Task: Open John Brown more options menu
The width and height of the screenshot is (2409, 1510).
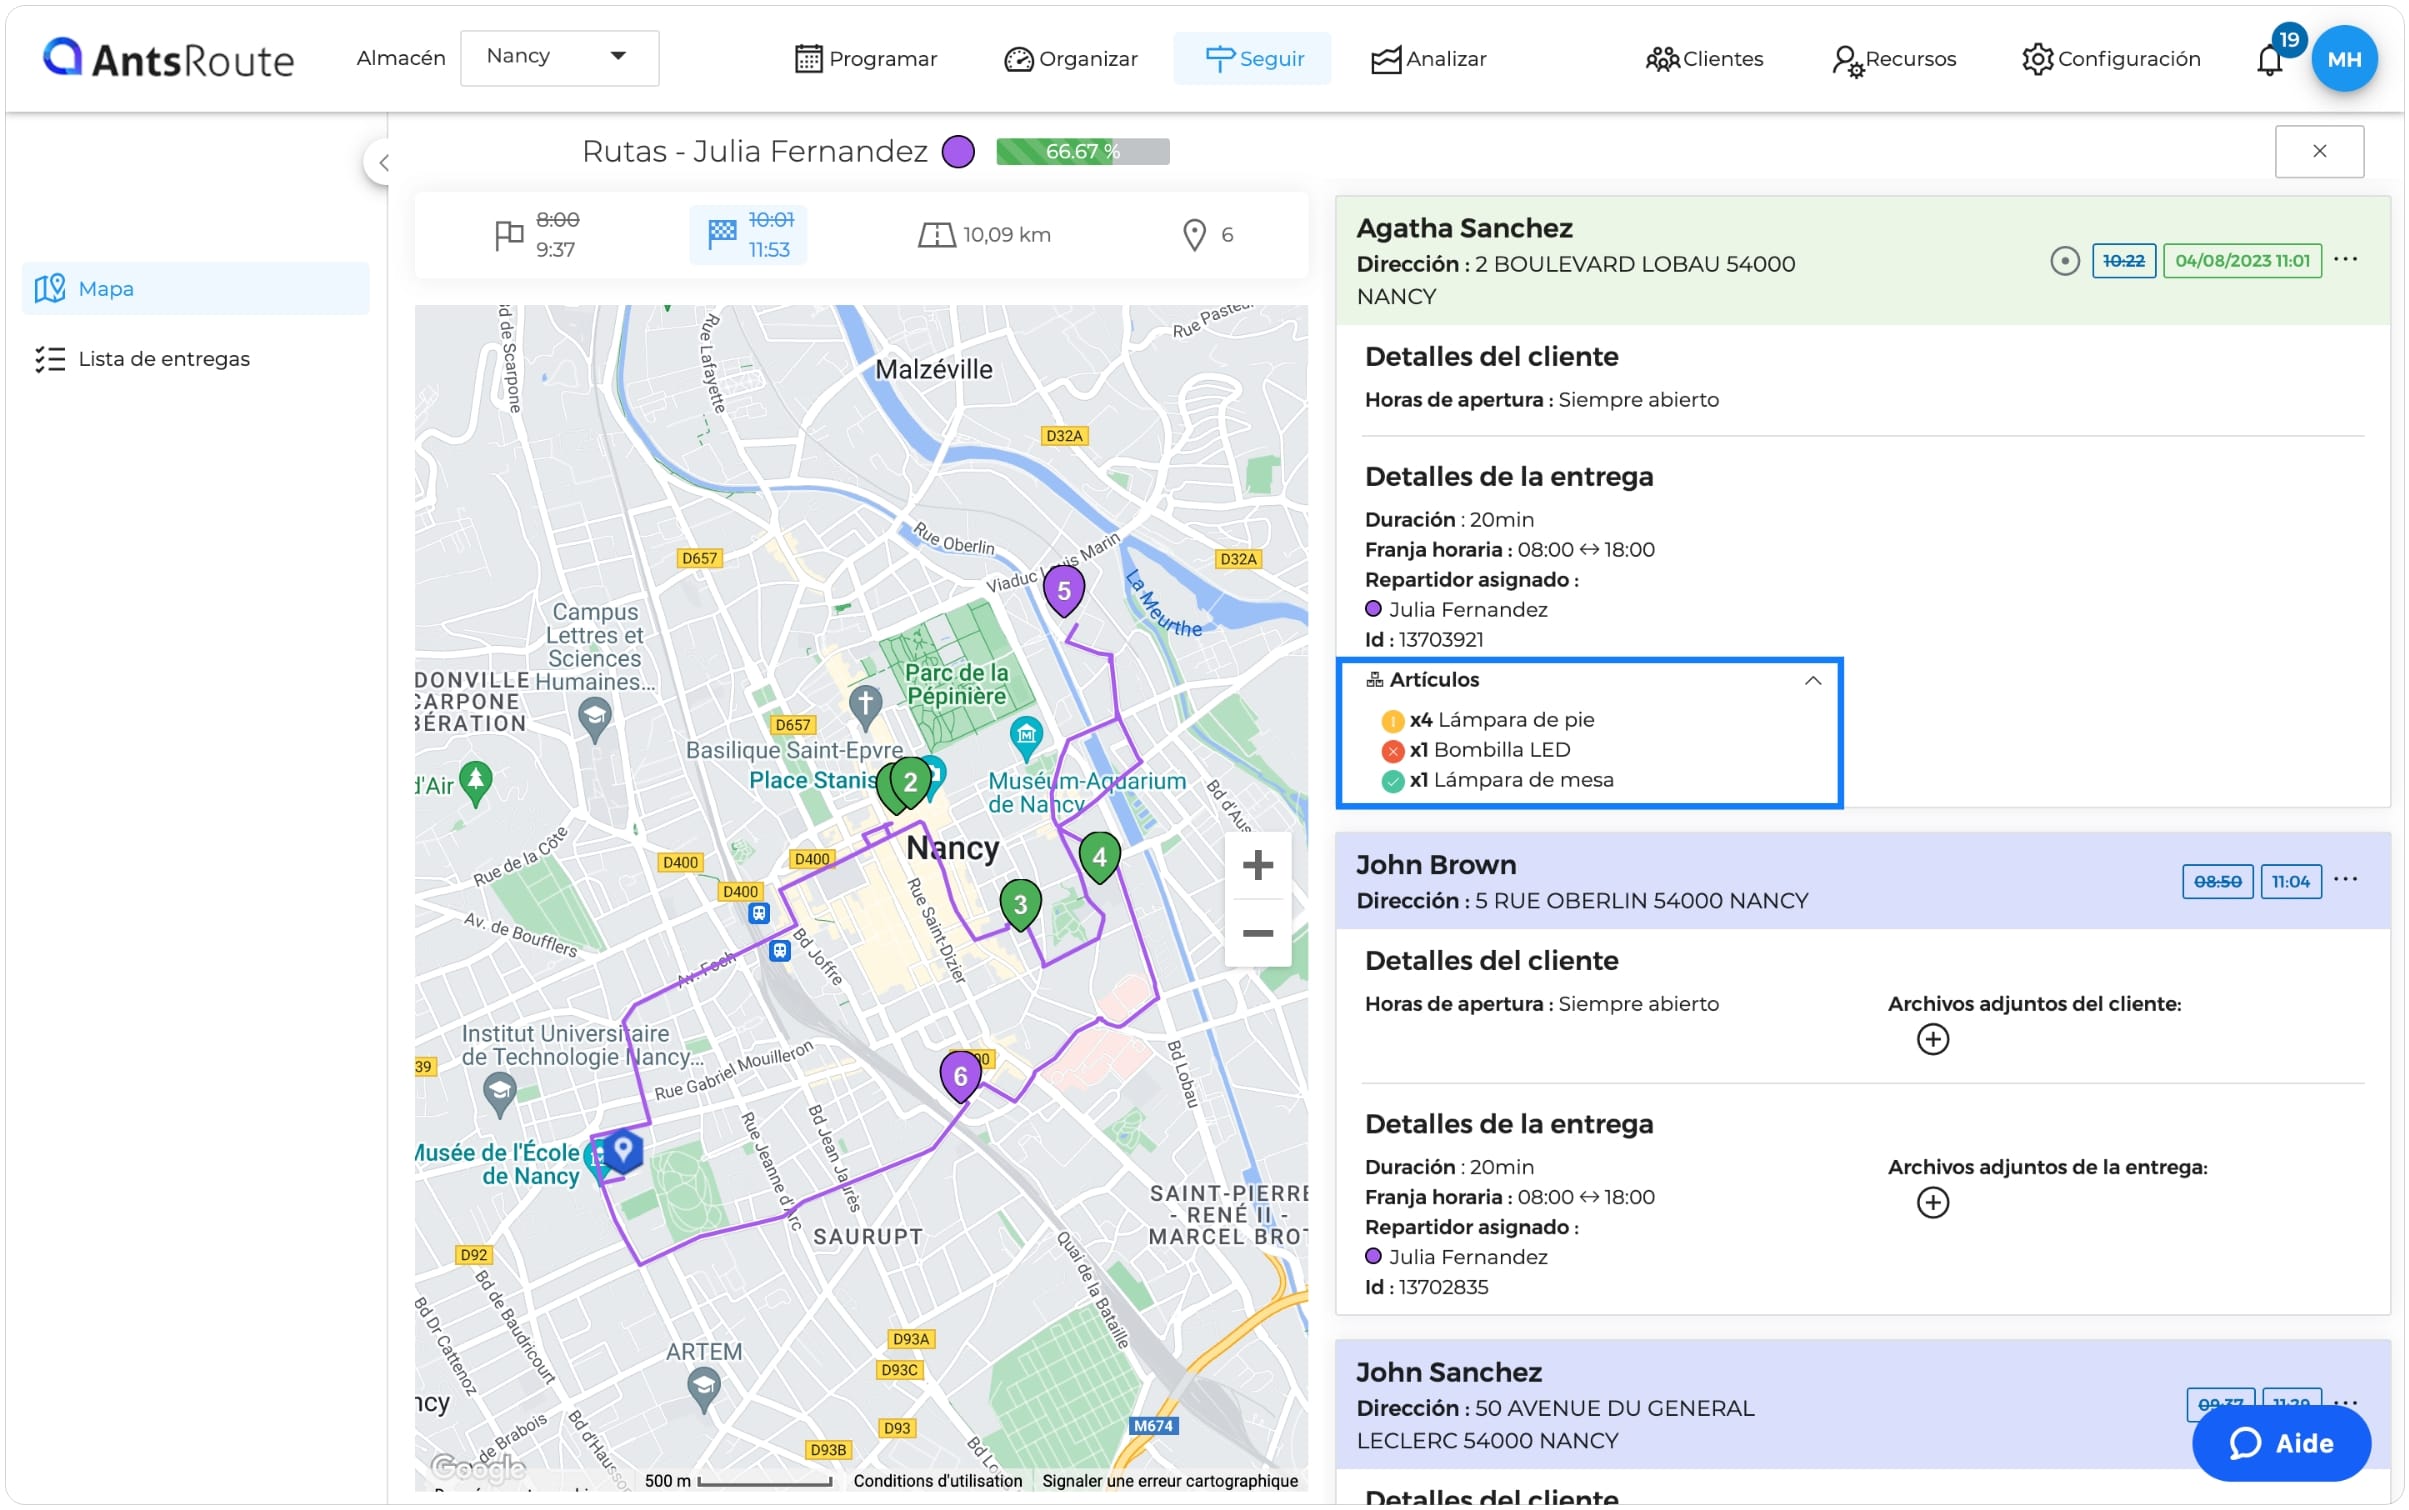Action: click(x=2345, y=880)
